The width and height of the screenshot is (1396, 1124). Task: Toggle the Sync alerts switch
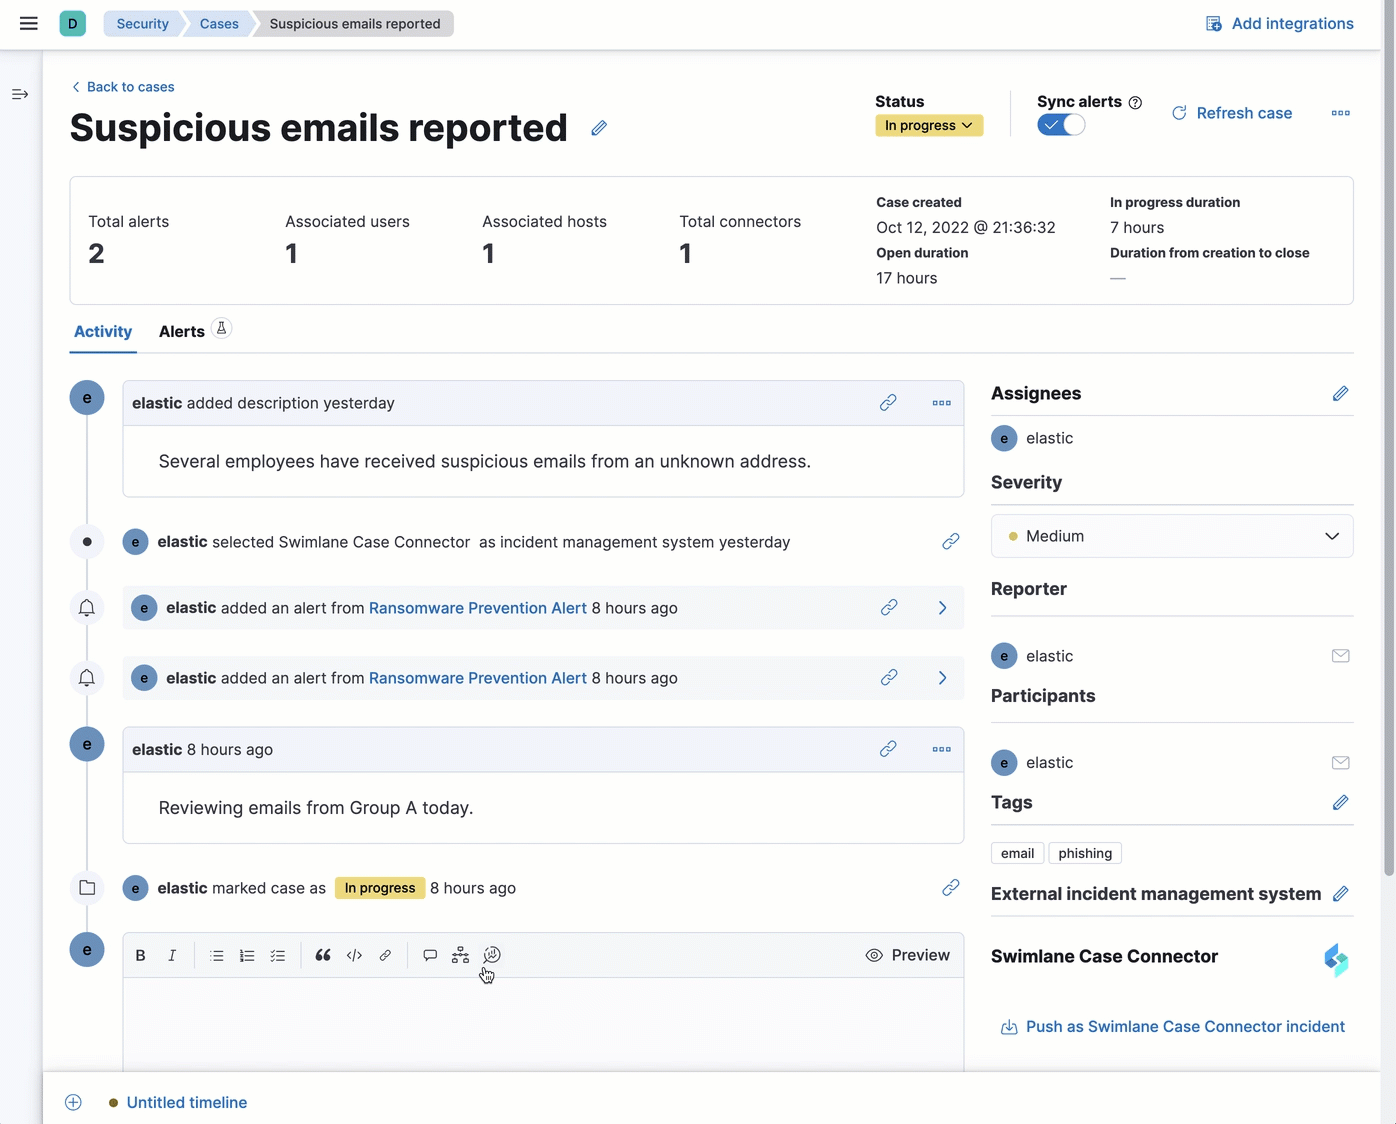tap(1061, 125)
